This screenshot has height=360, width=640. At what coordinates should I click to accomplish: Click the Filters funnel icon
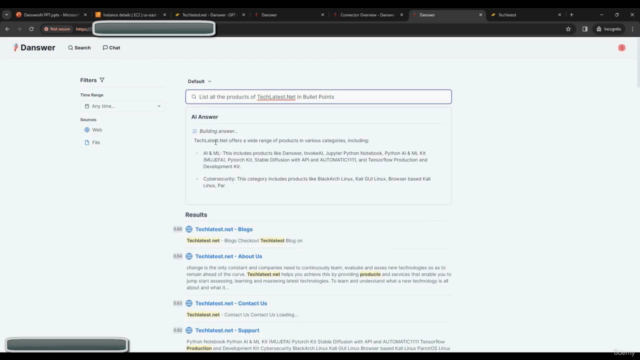tap(102, 80)
